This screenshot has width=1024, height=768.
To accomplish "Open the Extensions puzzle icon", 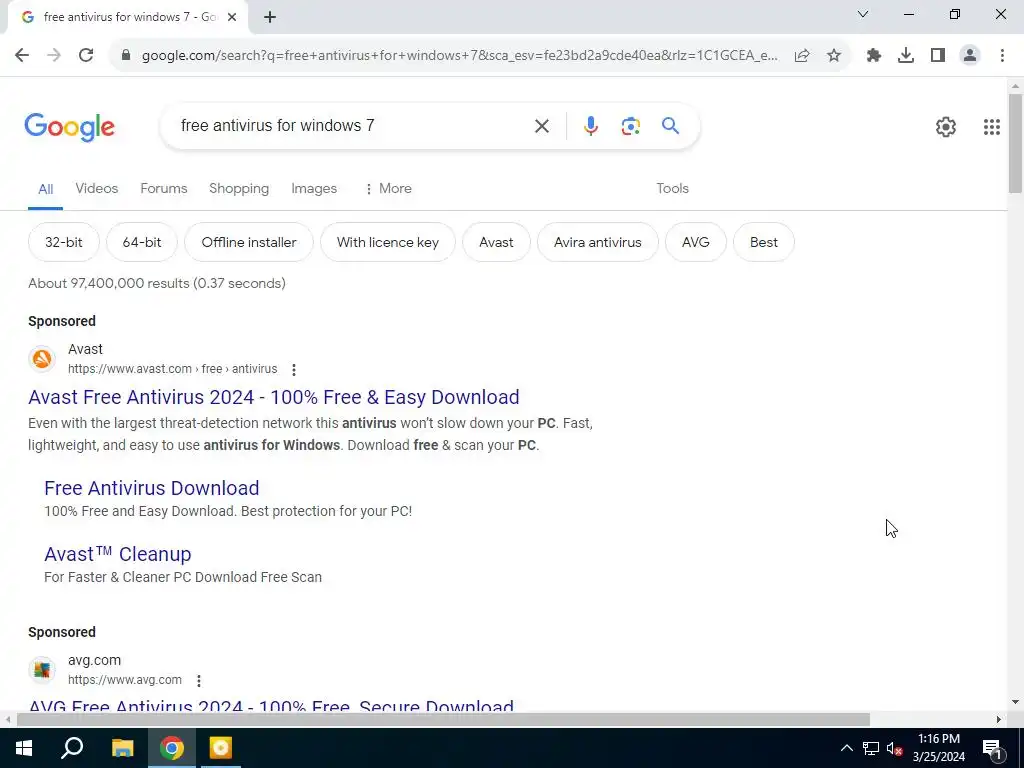I will pyautogui.click(x=874, y=56).
